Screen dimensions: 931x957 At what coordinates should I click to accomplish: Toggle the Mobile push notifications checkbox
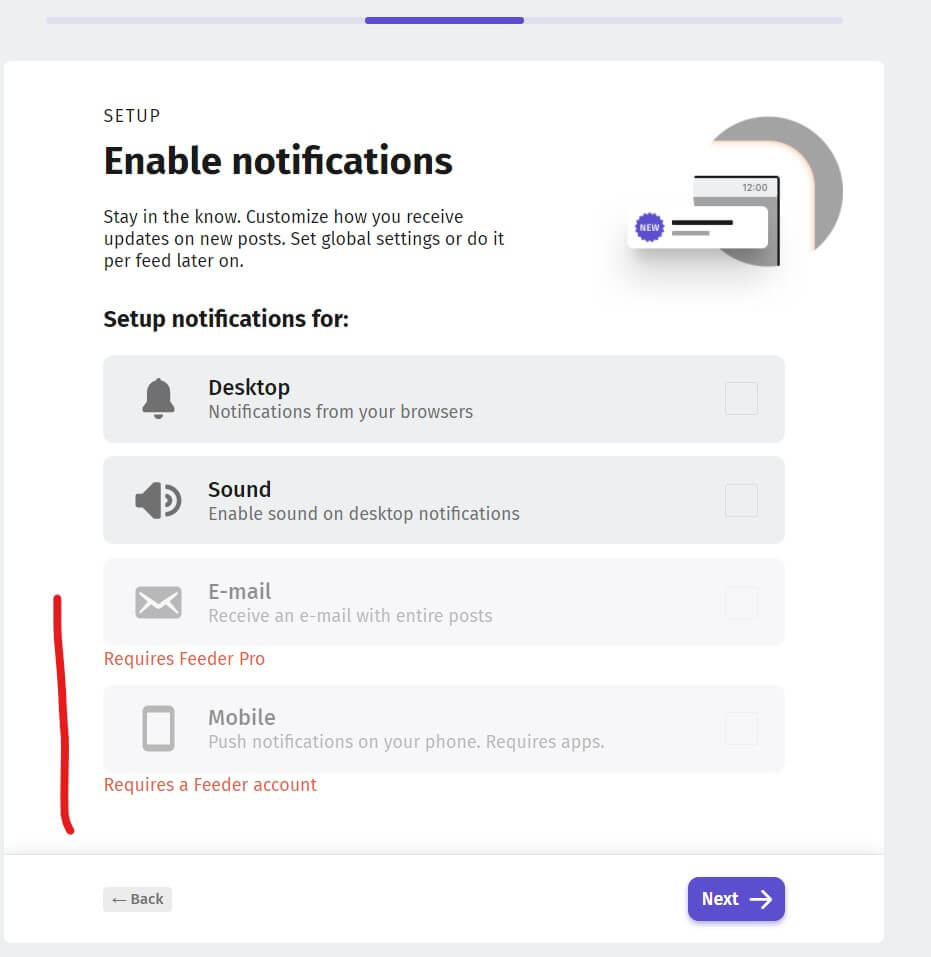tap(741, 728)
